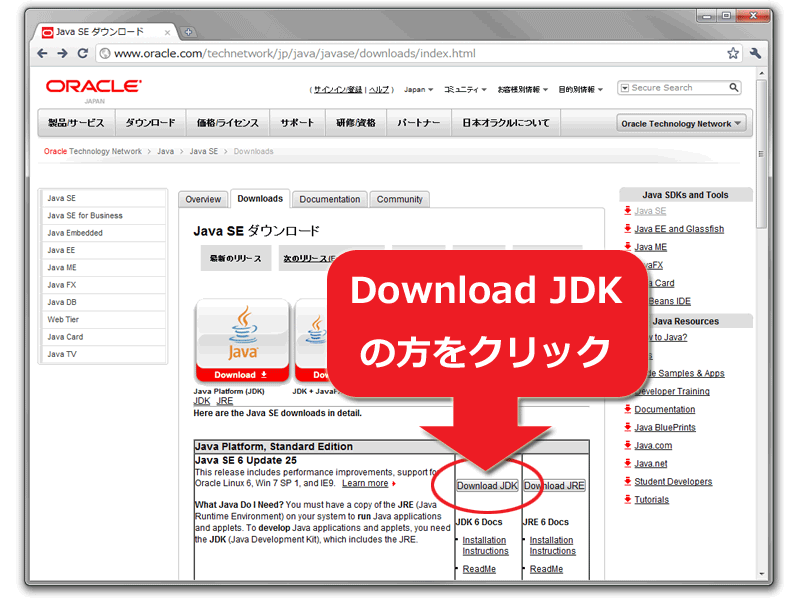Bookmark this page with the star icon
This screenshot has width=800, height=600.
coord(733,53)
